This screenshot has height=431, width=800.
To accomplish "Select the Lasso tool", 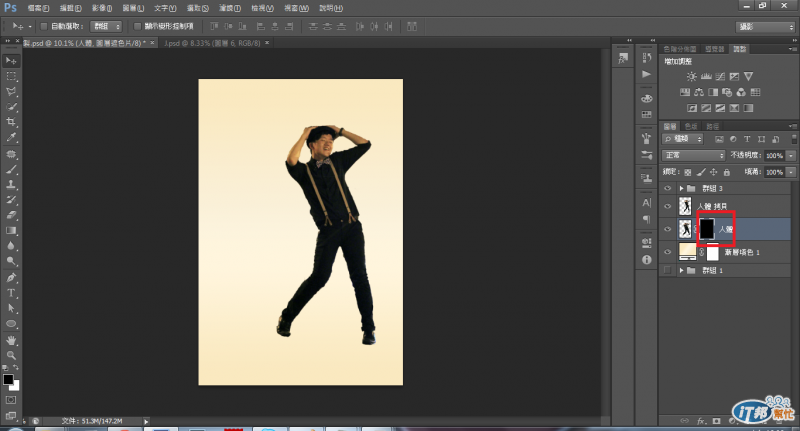I will coord(11,91).
